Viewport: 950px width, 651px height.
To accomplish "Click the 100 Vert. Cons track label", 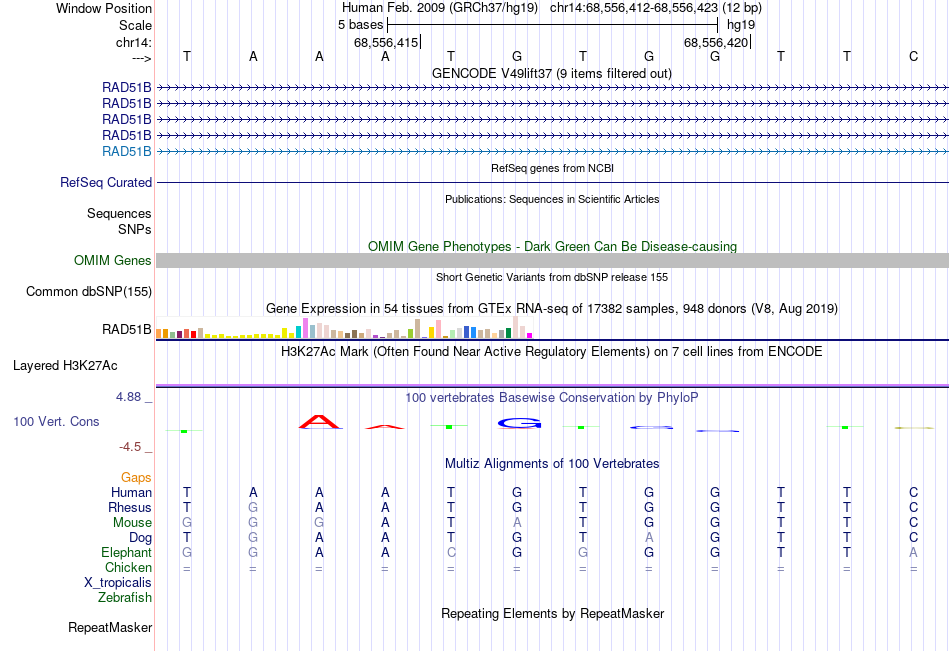I will coord(56,421).
